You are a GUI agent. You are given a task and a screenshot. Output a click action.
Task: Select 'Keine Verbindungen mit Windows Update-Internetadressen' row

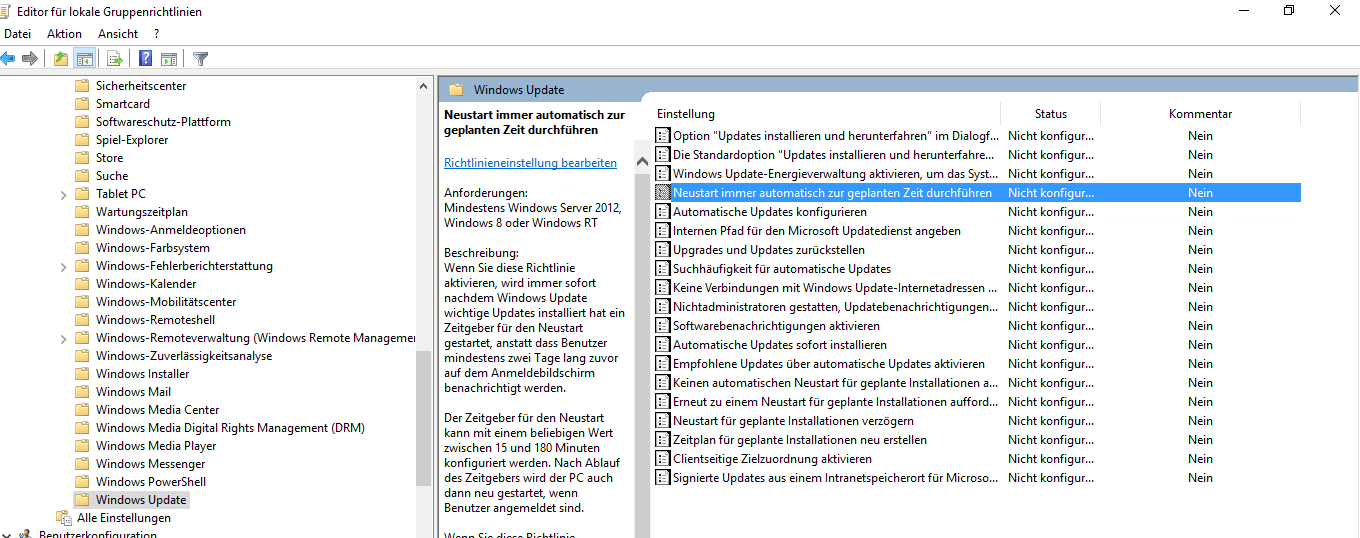point(978,288)
